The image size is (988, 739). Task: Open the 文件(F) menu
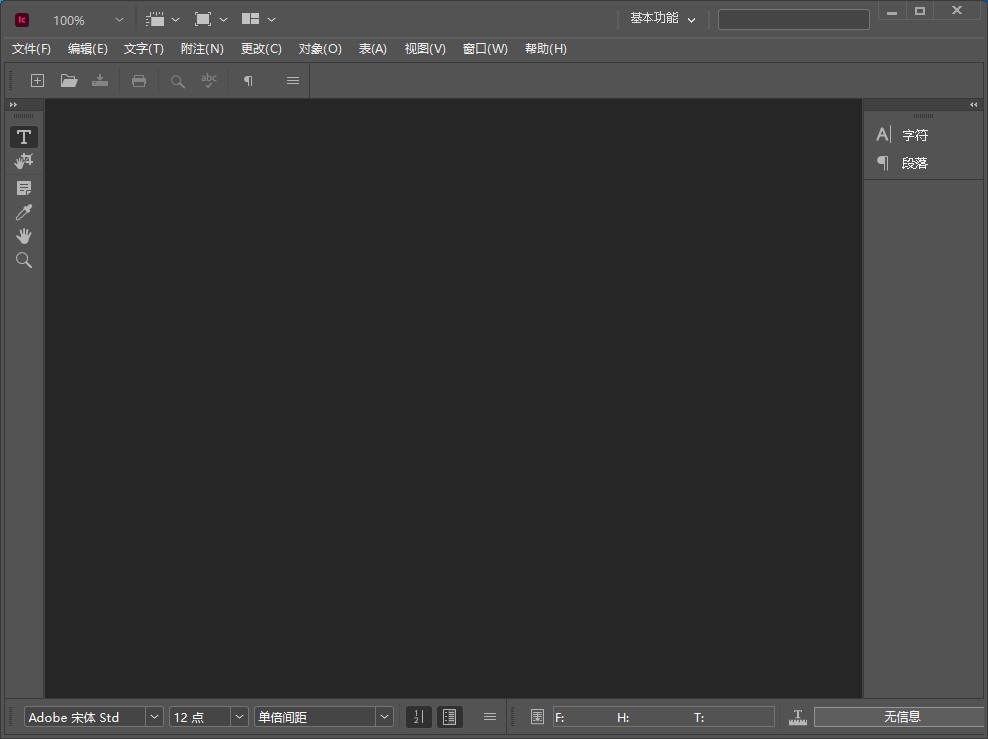(31, 49)
